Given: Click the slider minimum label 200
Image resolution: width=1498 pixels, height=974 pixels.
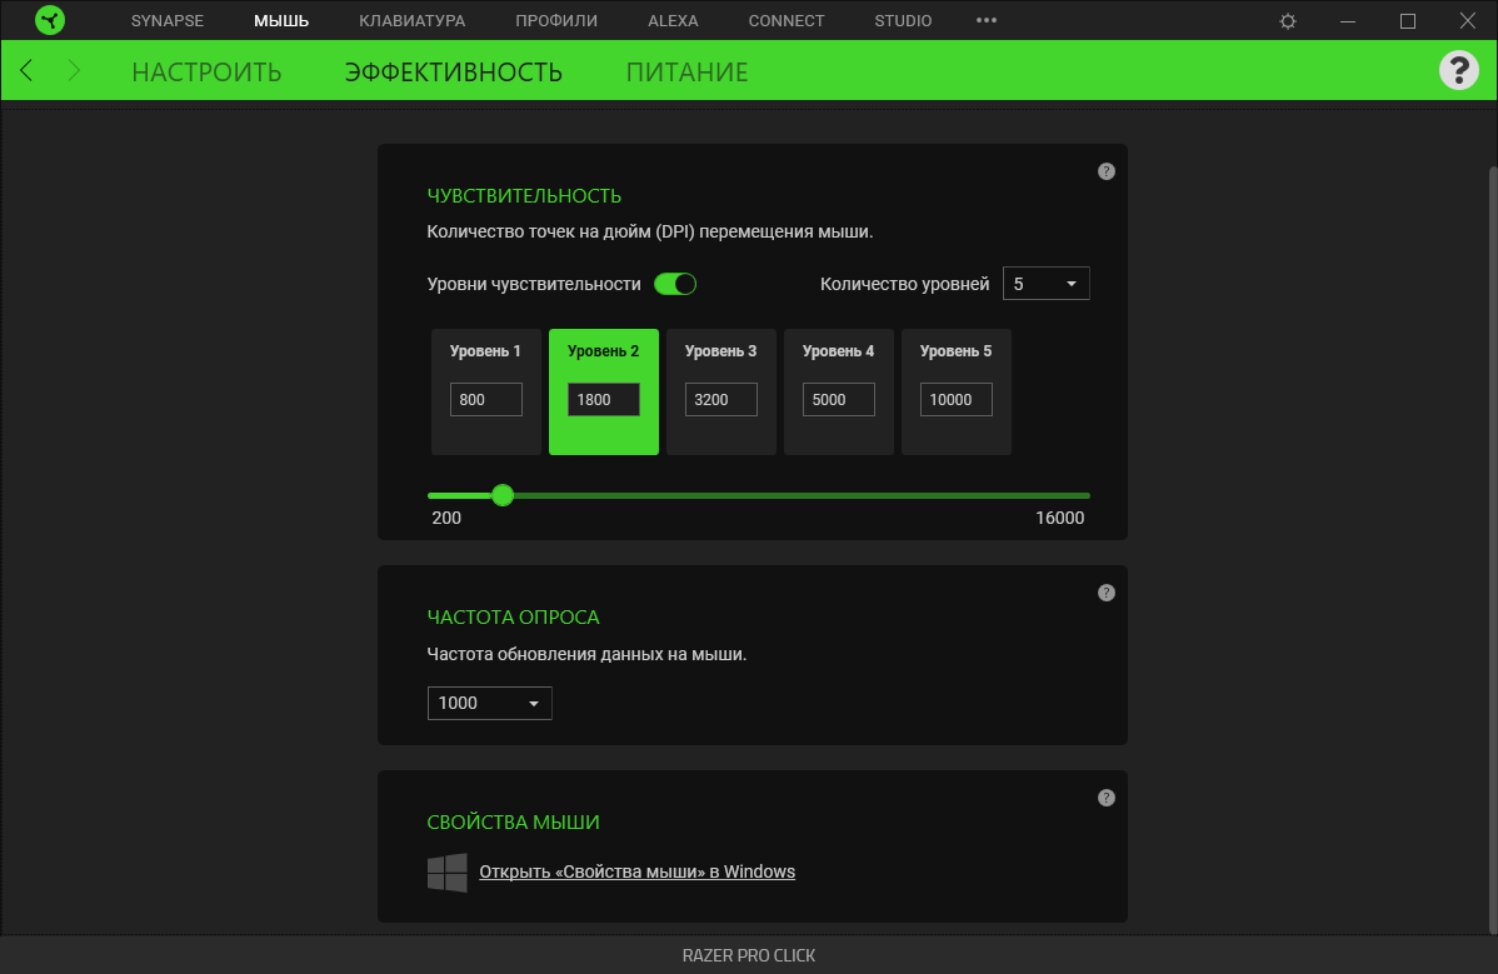Looking at the screenshot, I should 446,517.
